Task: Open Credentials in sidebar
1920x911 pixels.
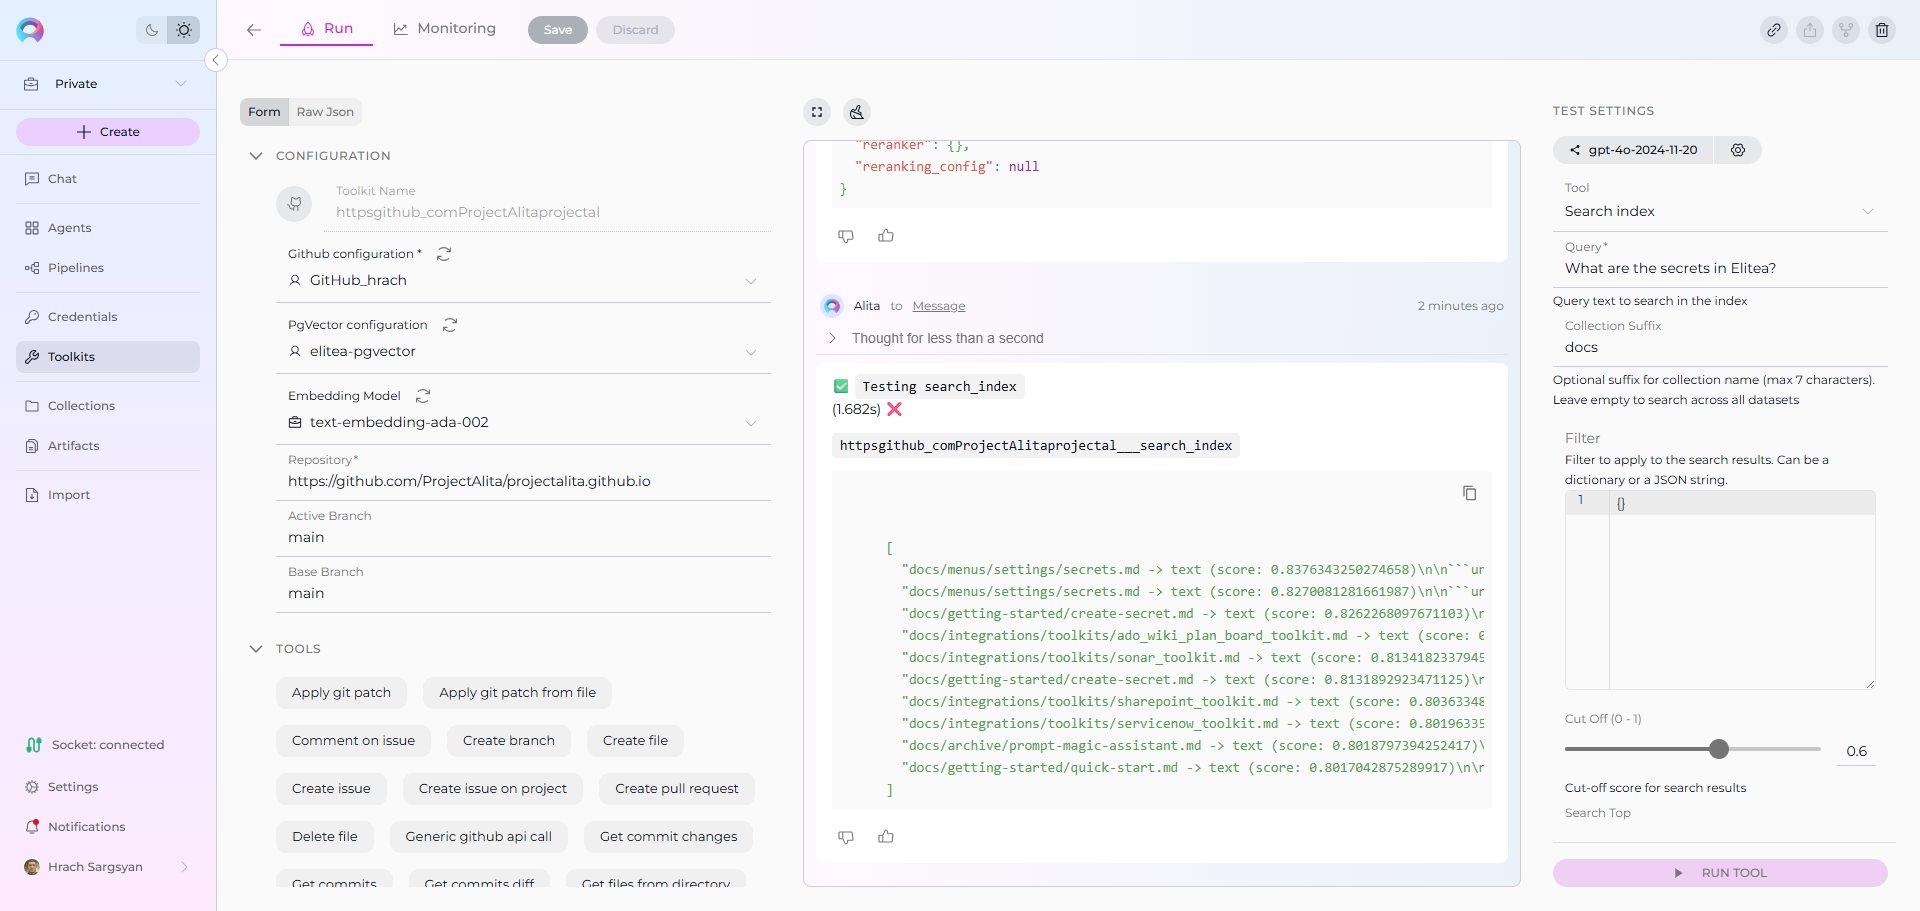Action: (108, 317)
